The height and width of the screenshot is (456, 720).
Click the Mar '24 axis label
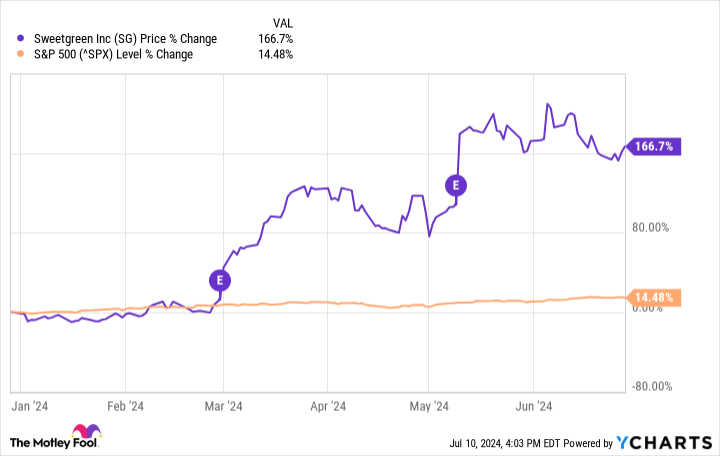tap(222, 406)
